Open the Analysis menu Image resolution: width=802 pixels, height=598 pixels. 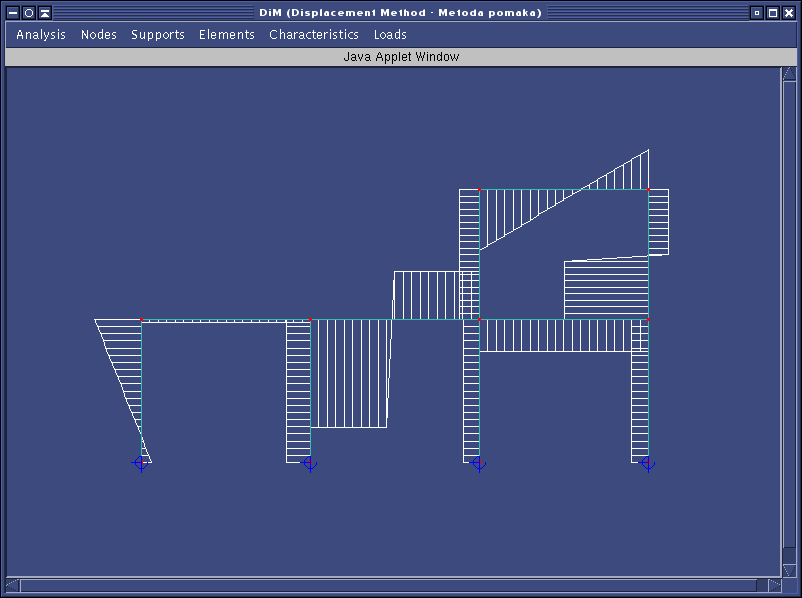(41, 35)
